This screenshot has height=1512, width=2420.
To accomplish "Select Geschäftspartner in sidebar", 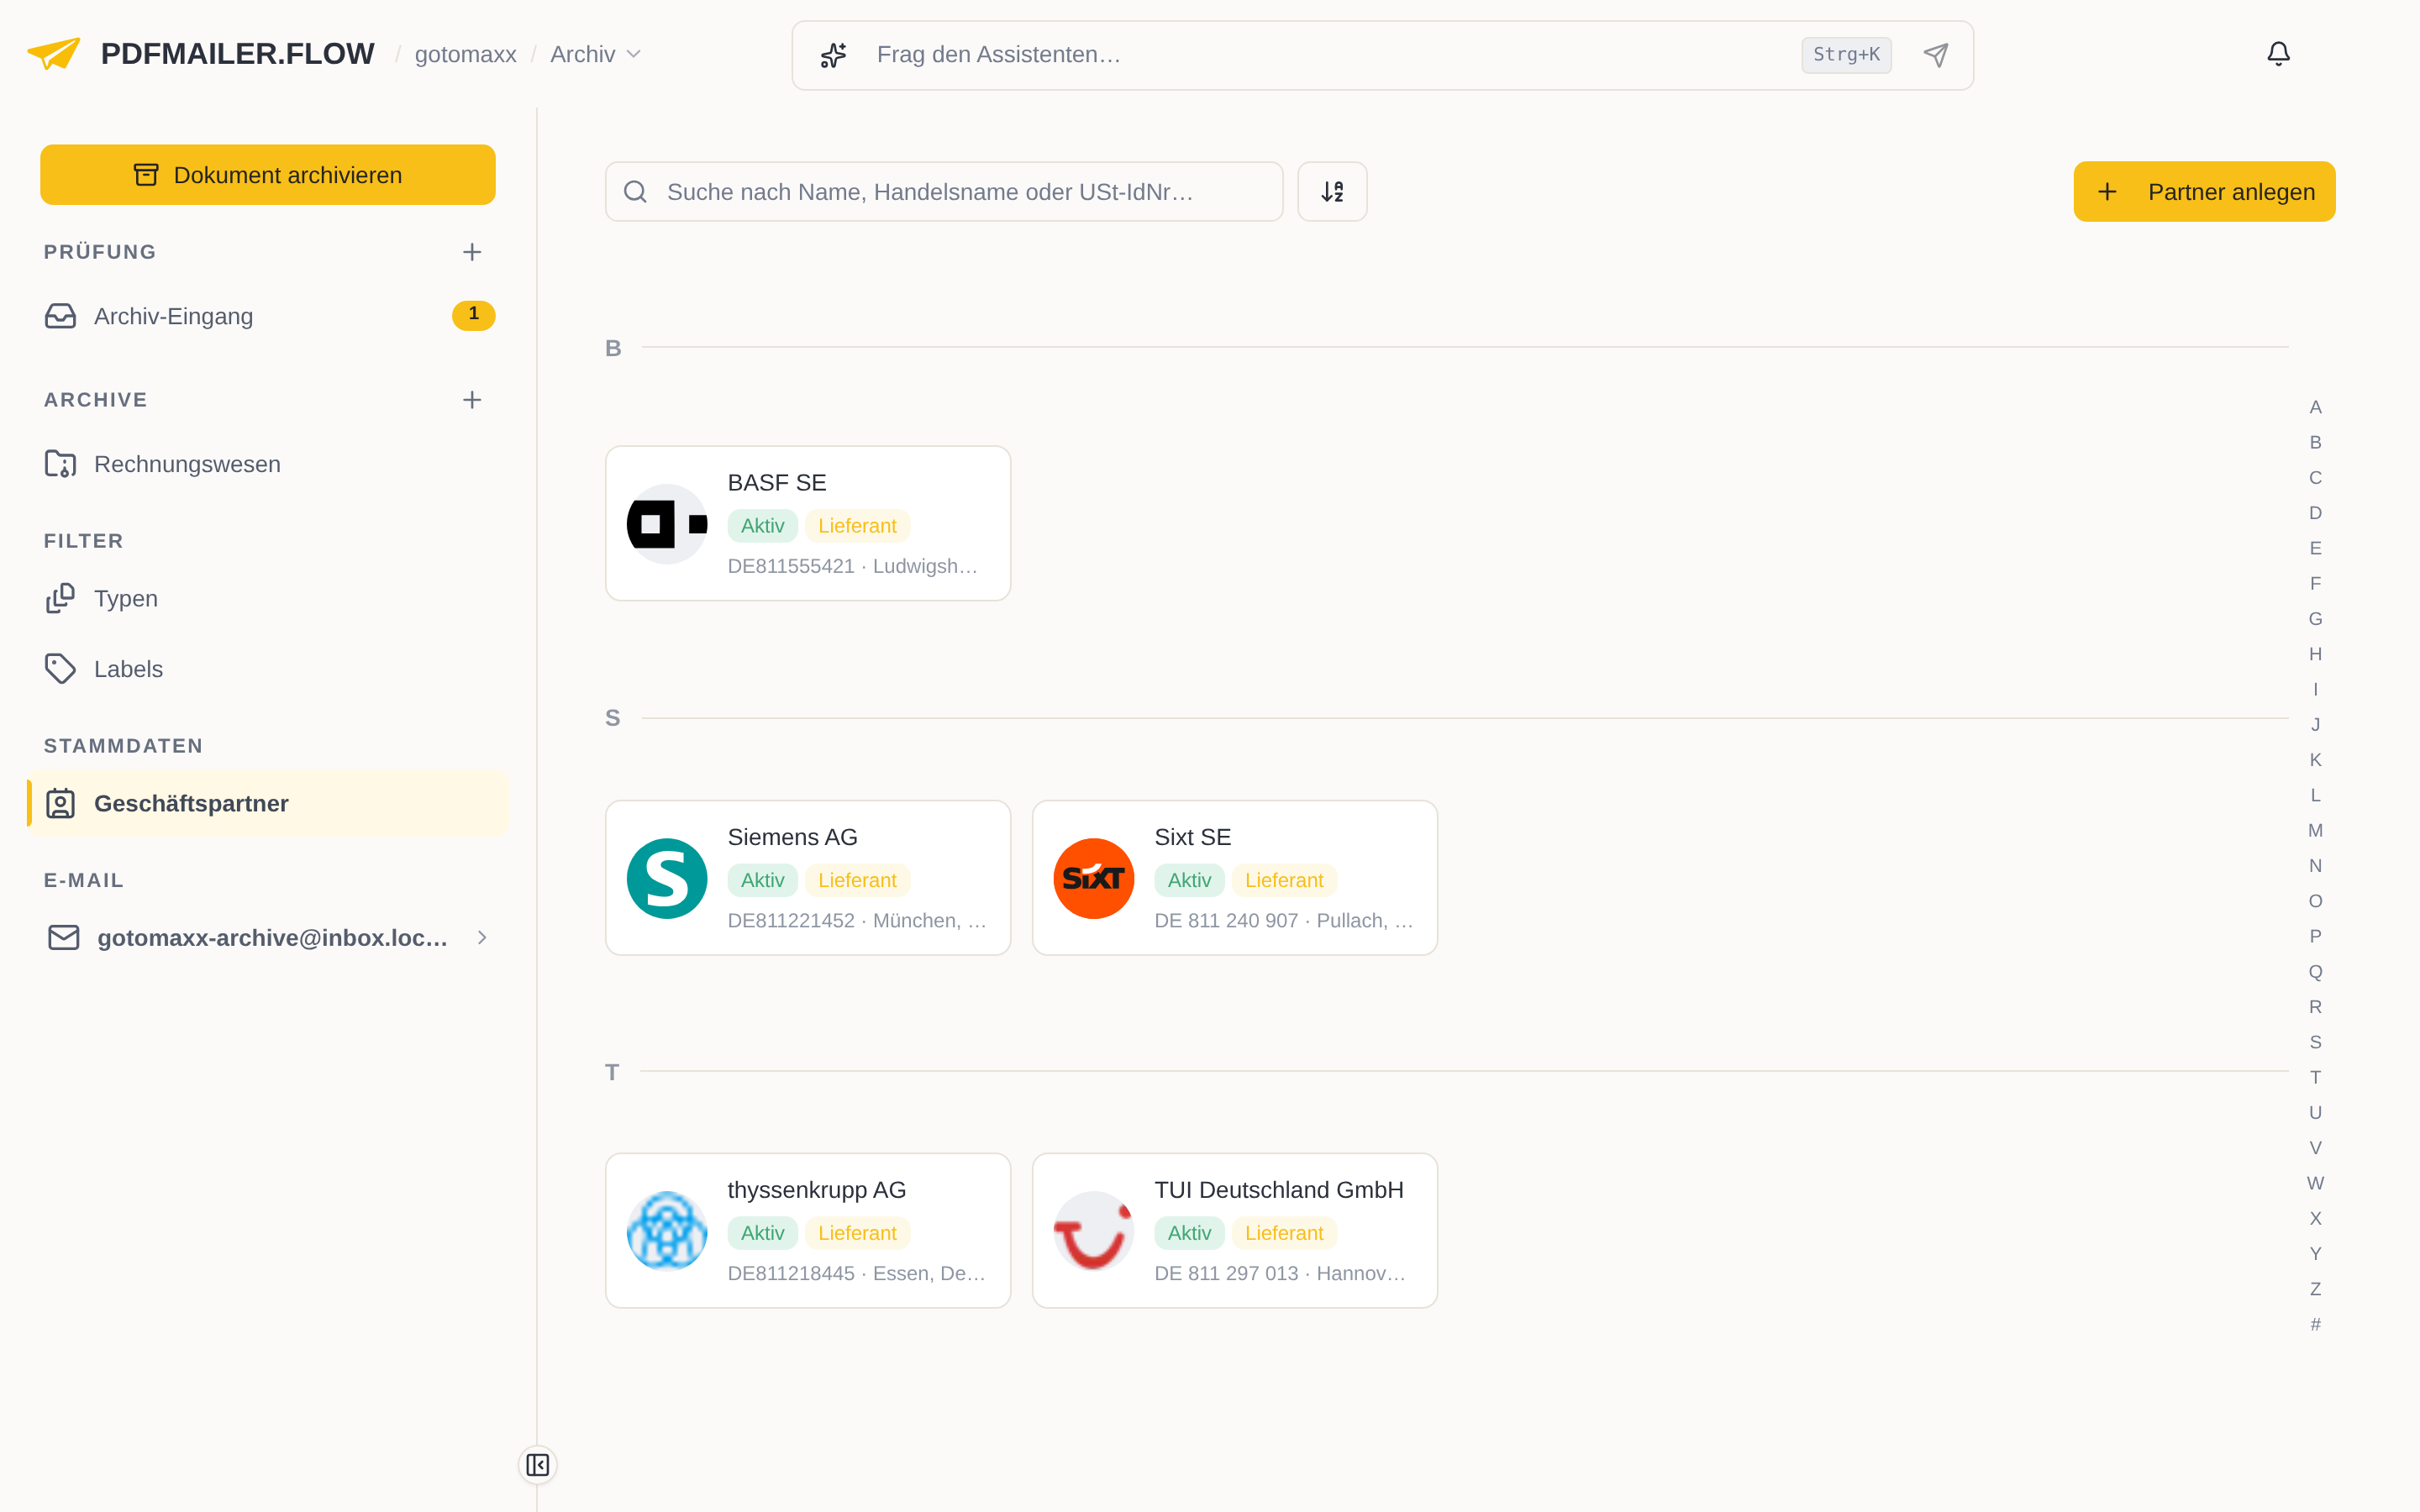I will [268, 803].
